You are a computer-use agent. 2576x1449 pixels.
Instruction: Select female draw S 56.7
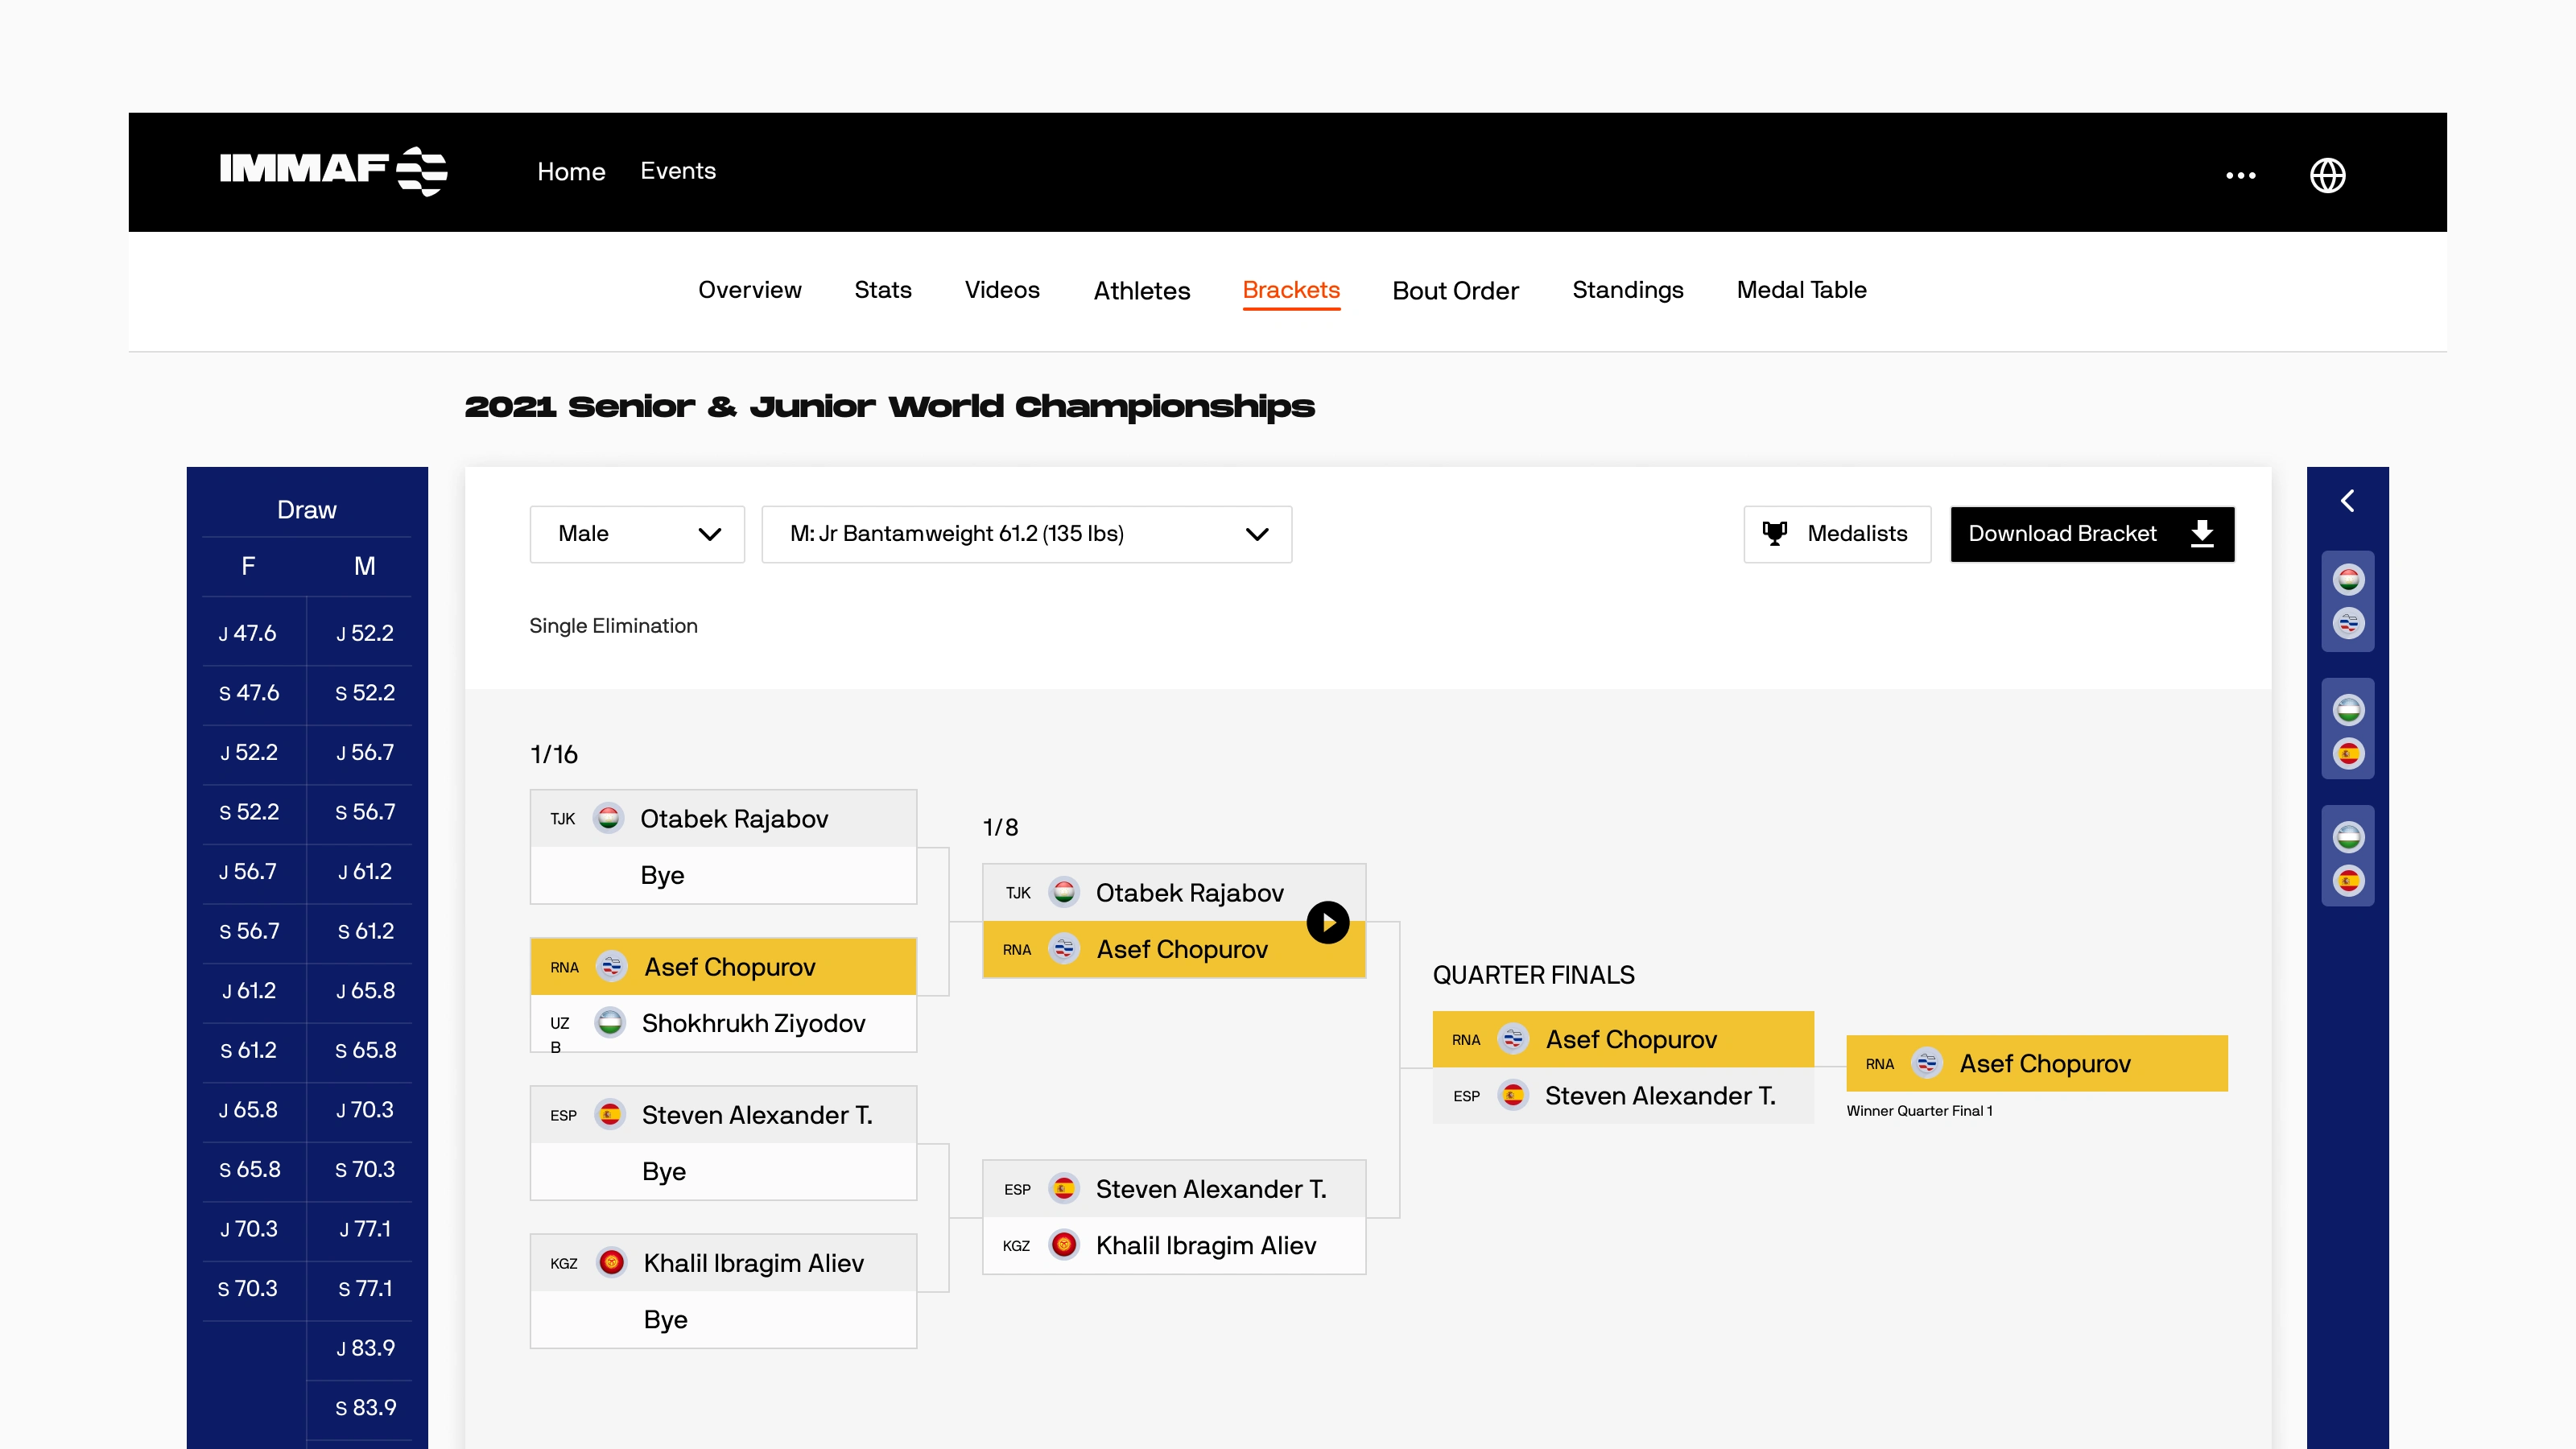[249, 931]
